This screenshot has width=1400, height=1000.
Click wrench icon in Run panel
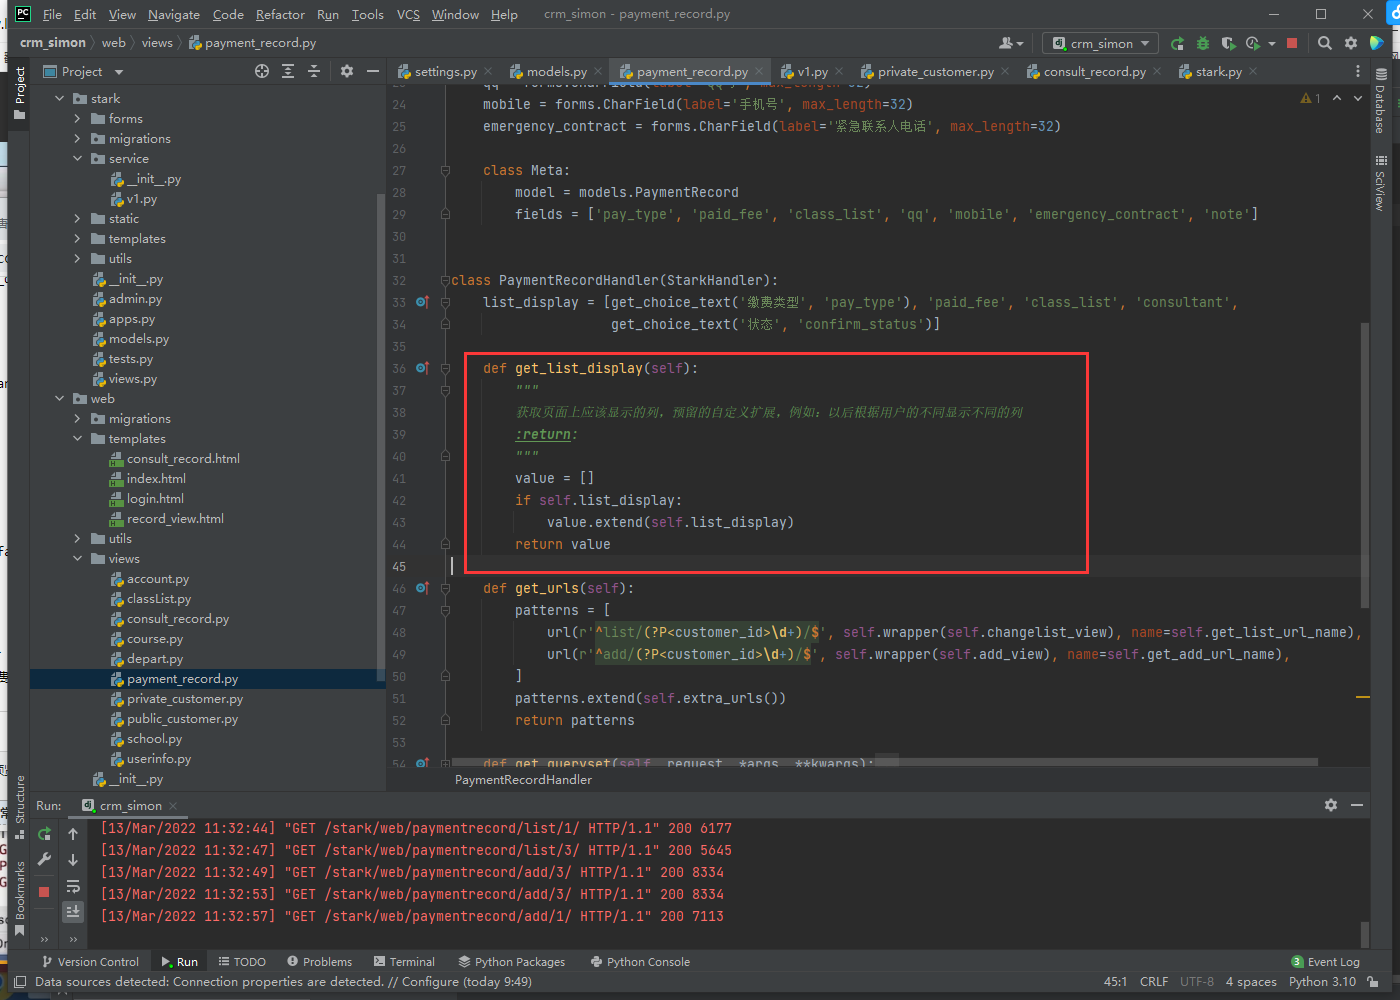[44, 859]
